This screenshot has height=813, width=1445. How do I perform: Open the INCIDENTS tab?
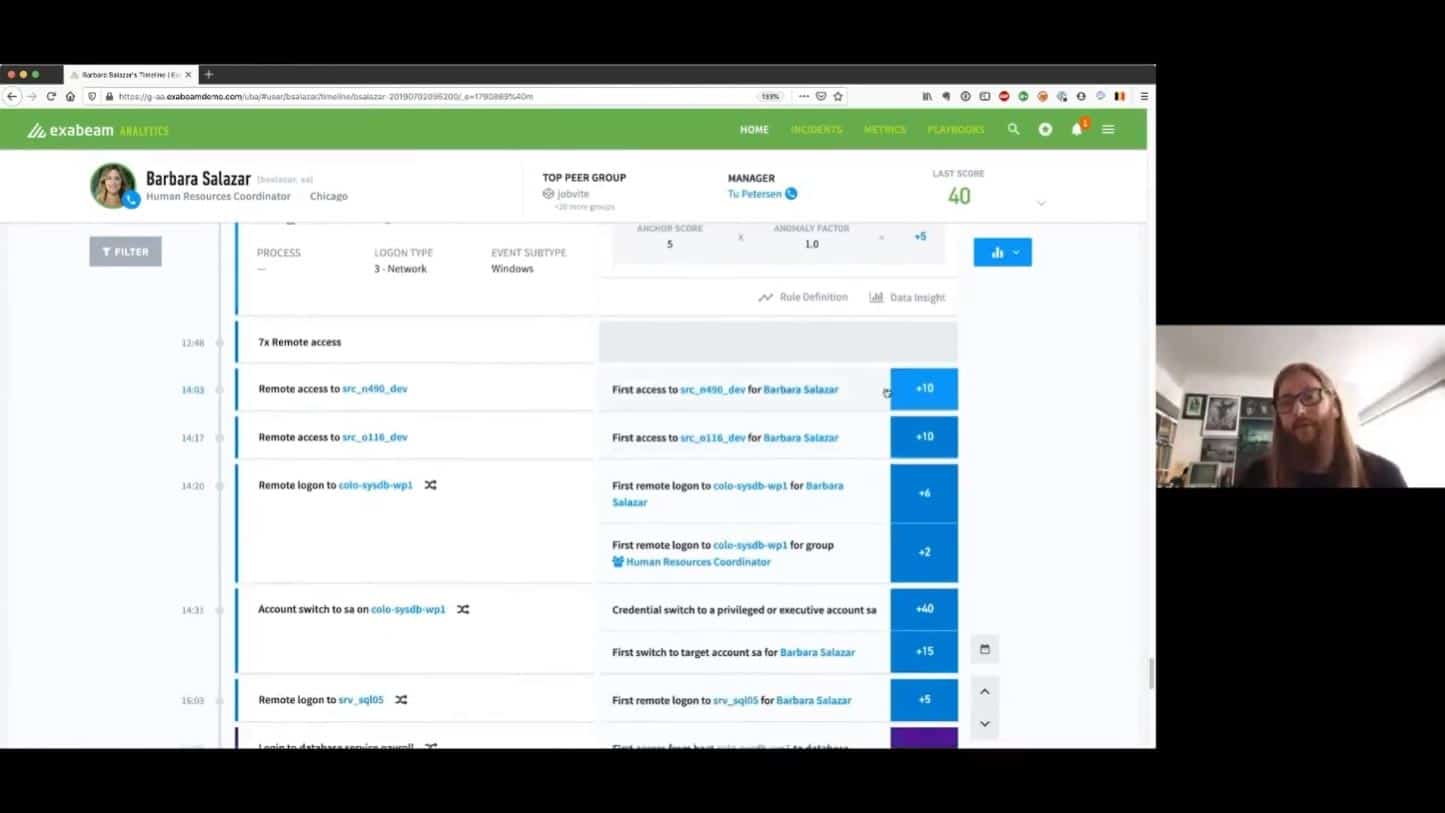pos(816,130)
